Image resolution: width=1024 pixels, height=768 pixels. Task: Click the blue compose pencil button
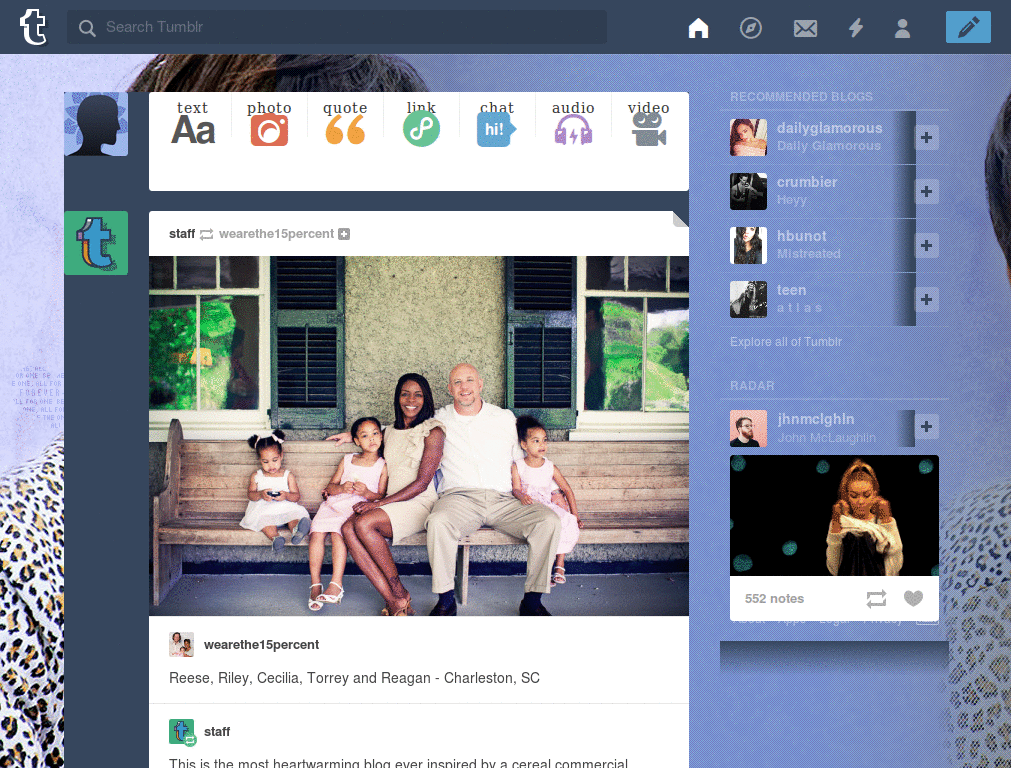click(968, 27)
